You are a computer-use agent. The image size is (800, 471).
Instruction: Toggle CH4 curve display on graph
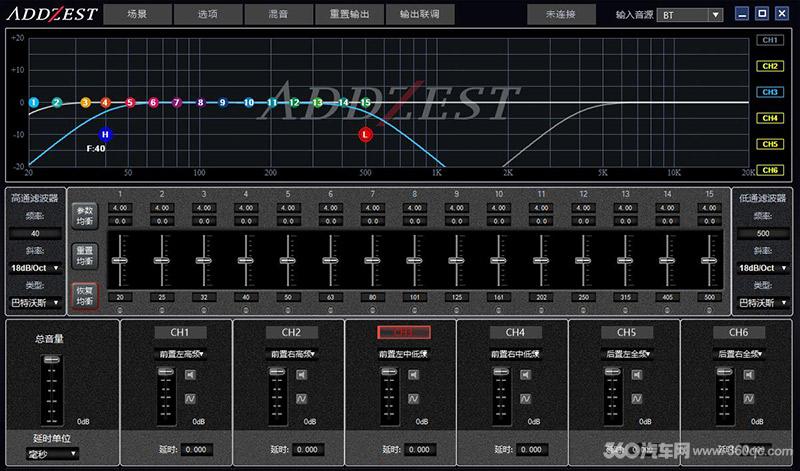(x=770, y=118)
